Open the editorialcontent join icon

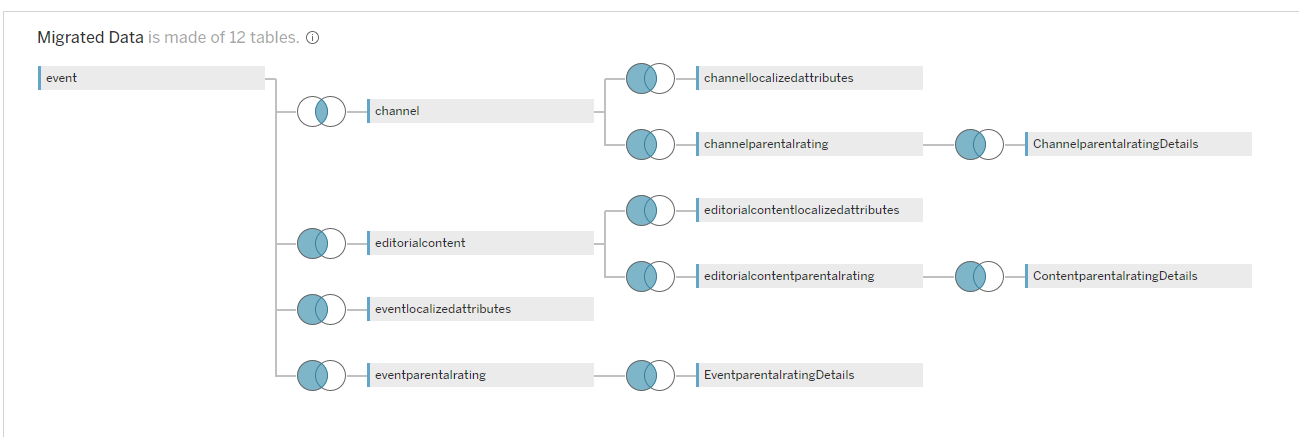tap(321, 243)
